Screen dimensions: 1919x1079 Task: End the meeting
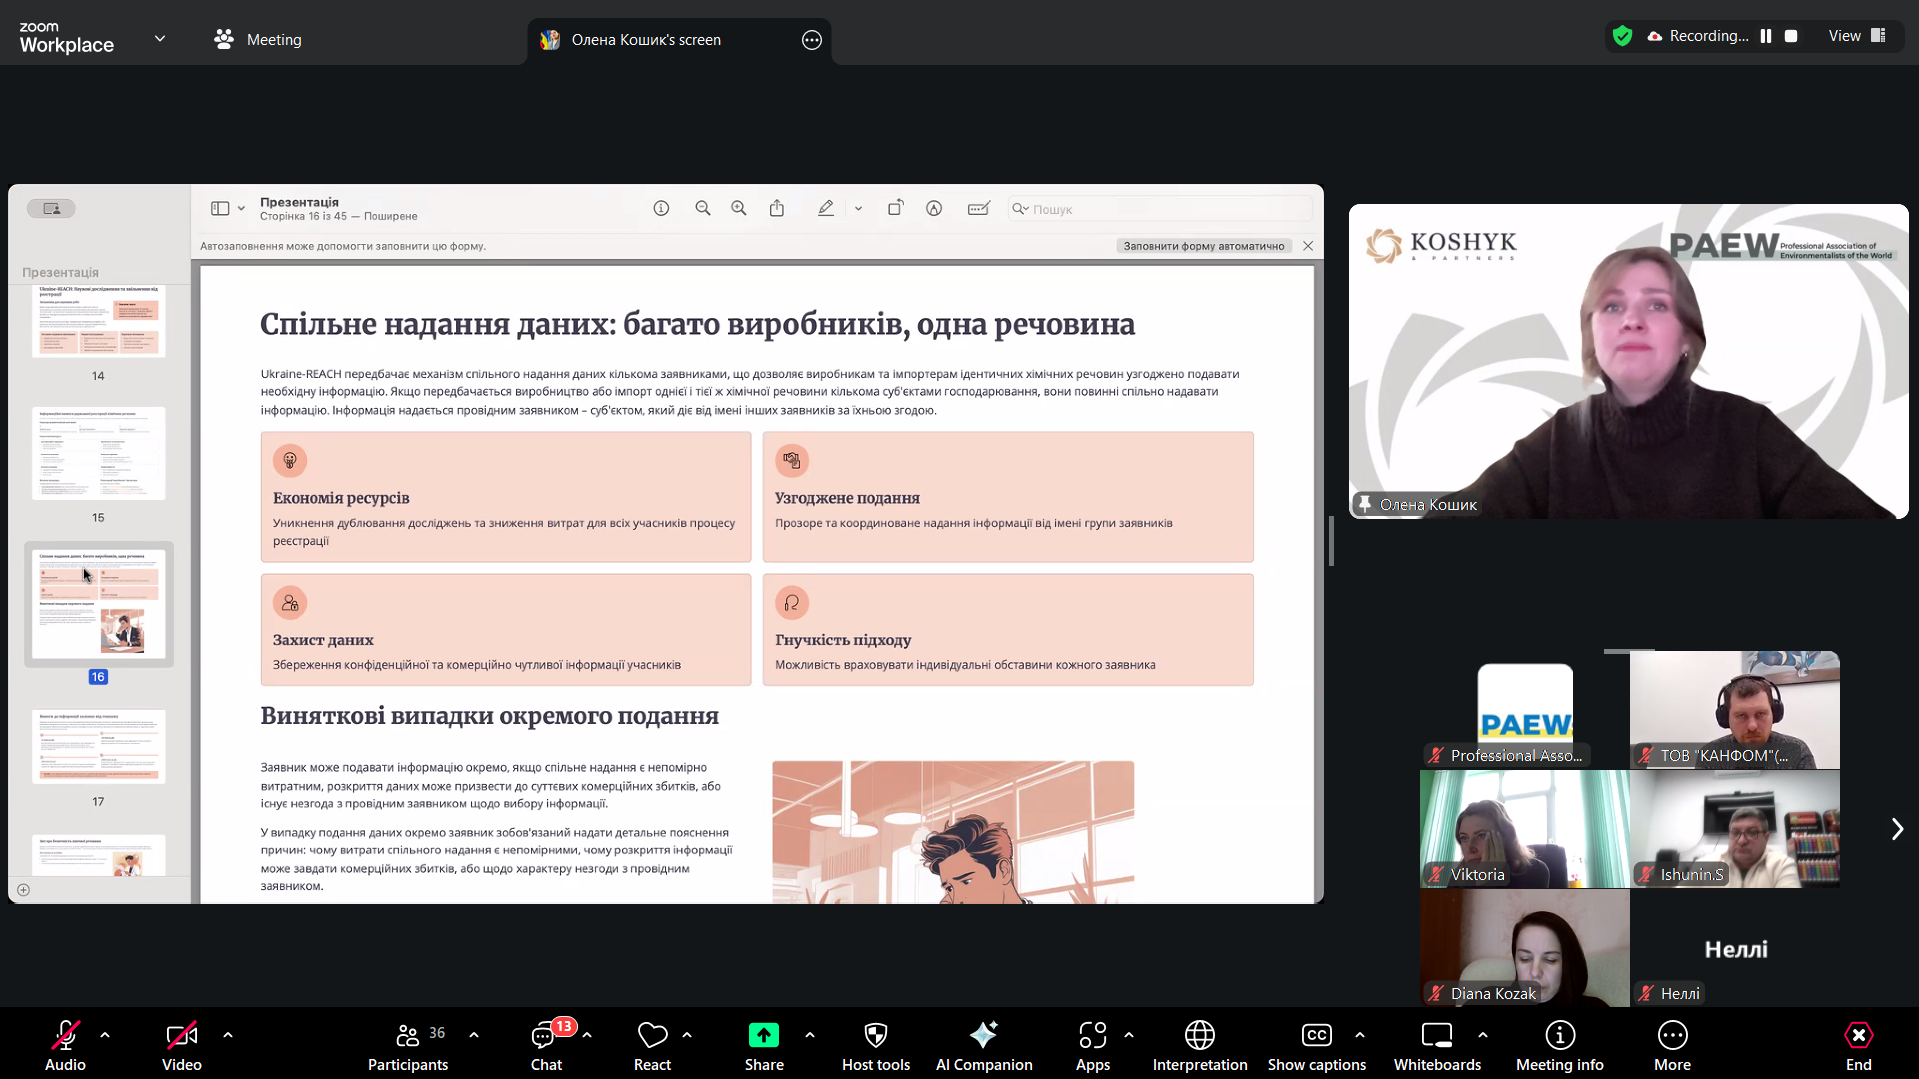[1858, 1045]
